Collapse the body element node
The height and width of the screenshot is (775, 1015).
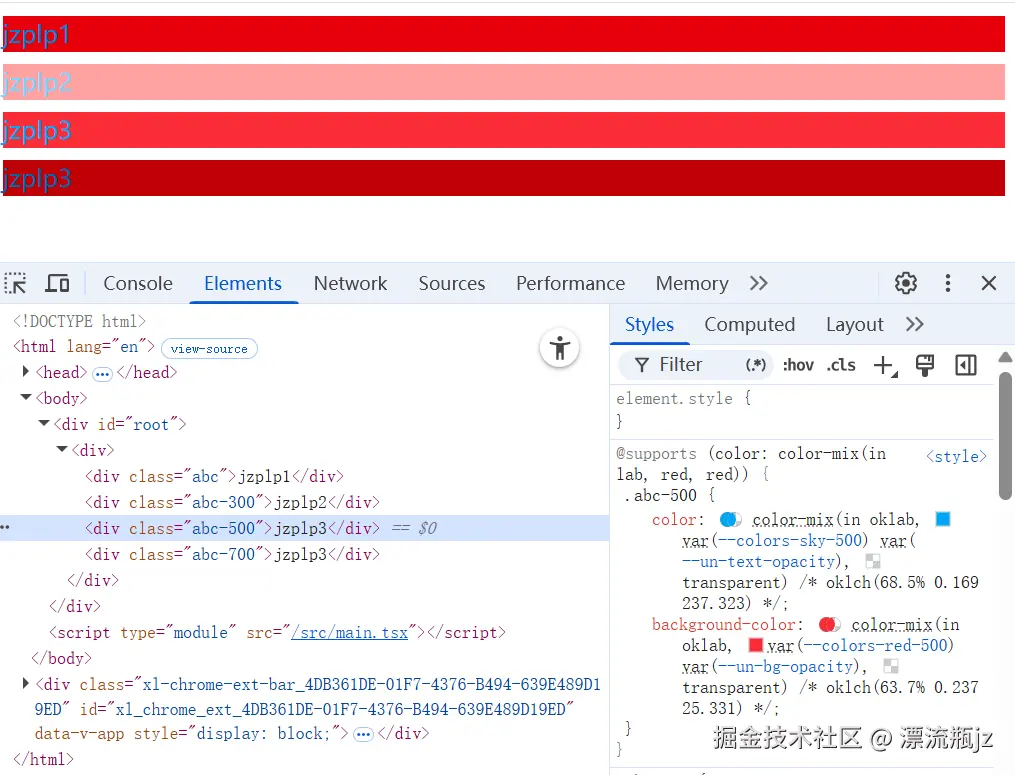(26, 398)
